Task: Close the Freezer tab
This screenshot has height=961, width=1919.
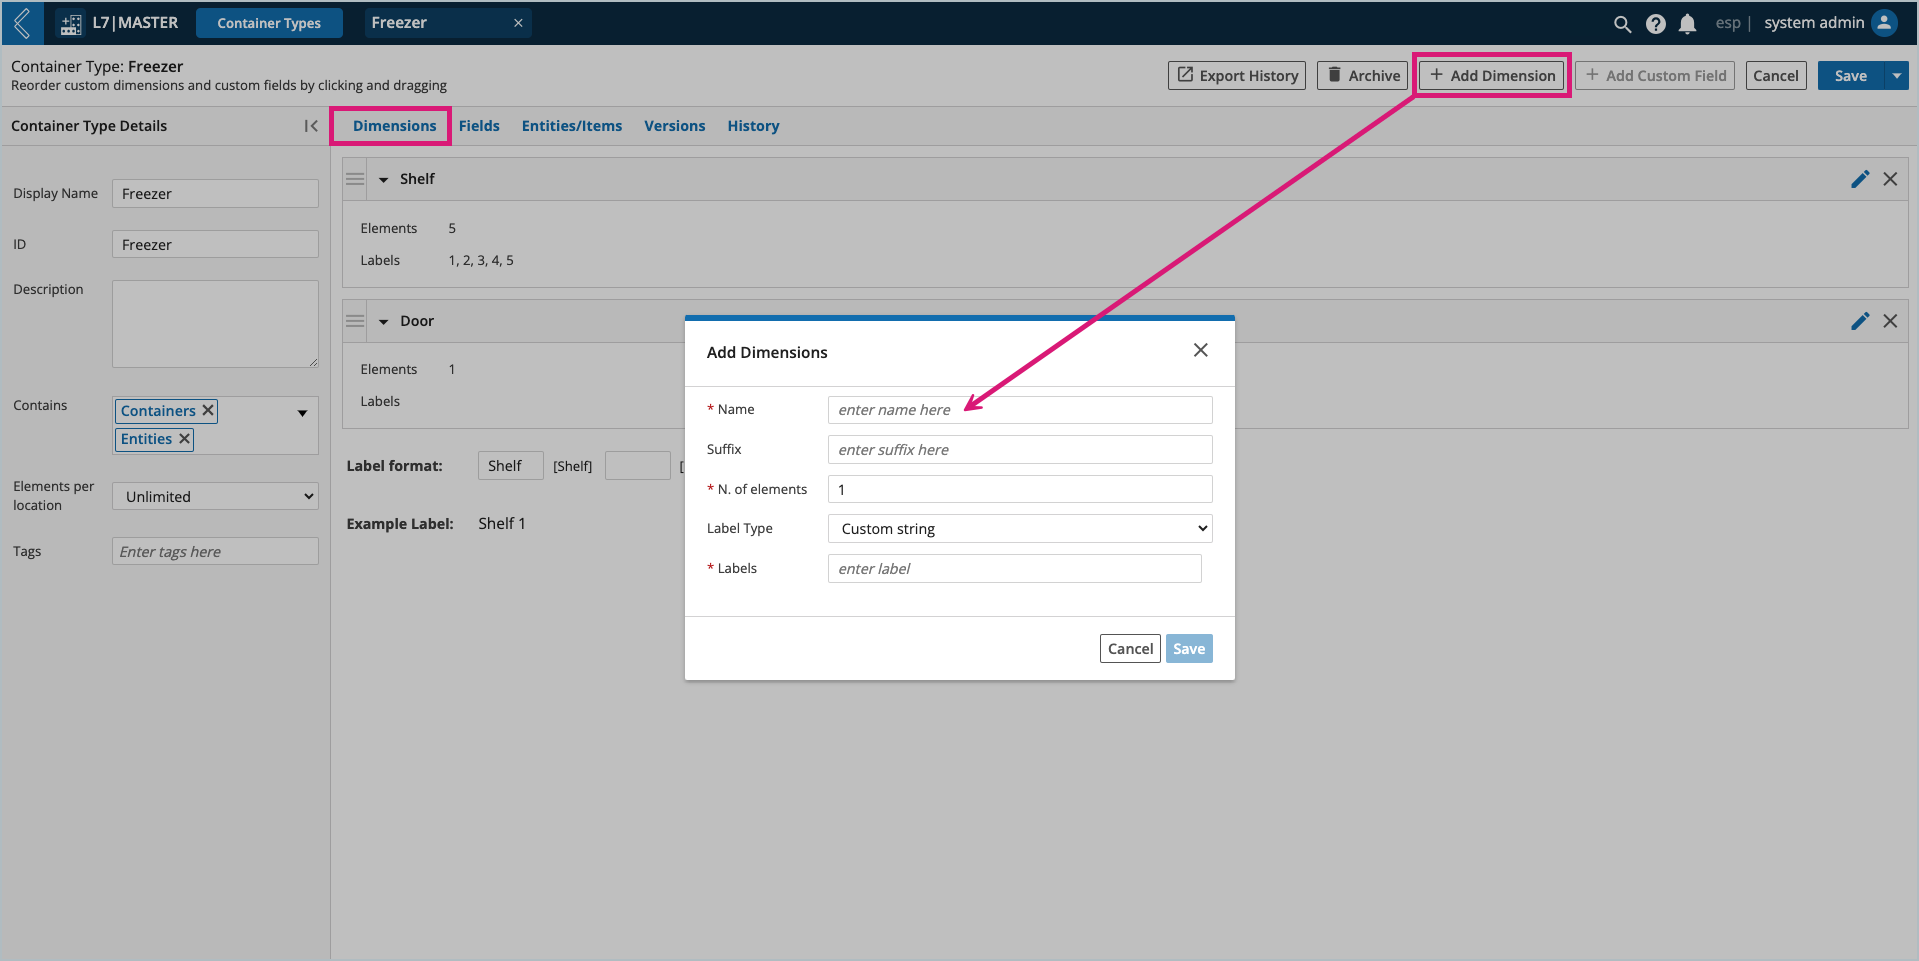Action: click(x=518, y=23)
